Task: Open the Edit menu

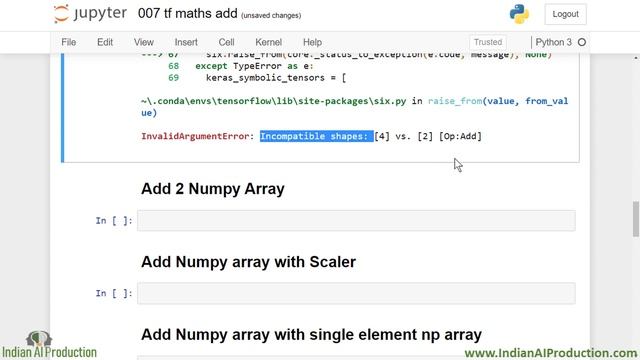Action: click(x=105, y=42)
